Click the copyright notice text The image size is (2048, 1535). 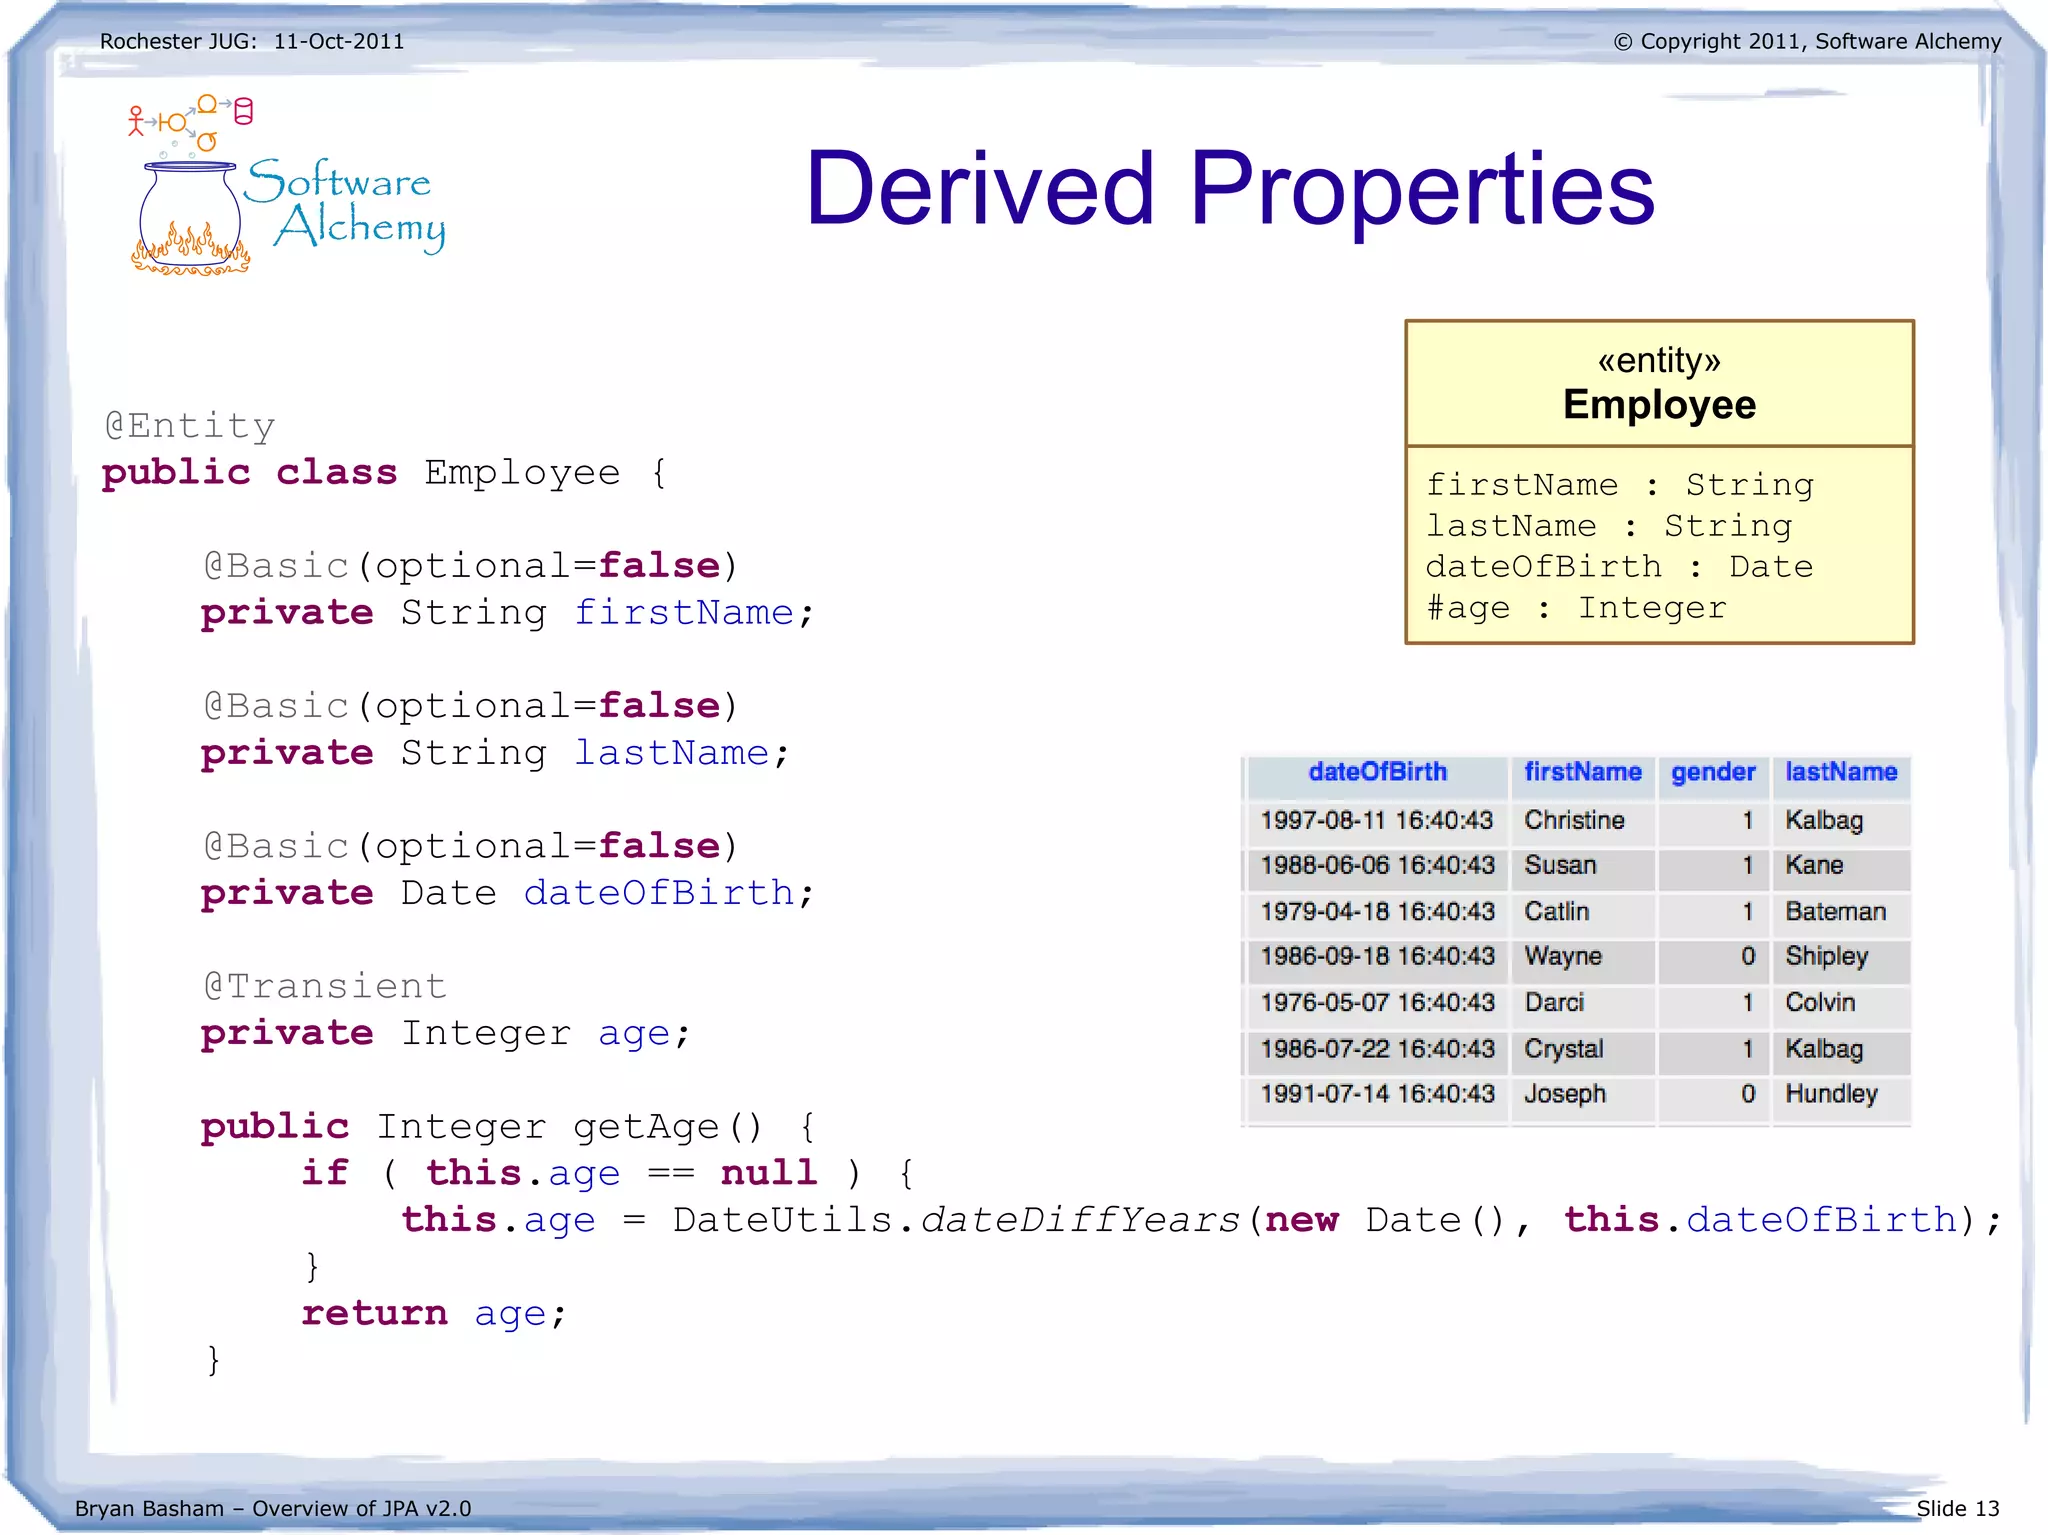[1807, 42]
